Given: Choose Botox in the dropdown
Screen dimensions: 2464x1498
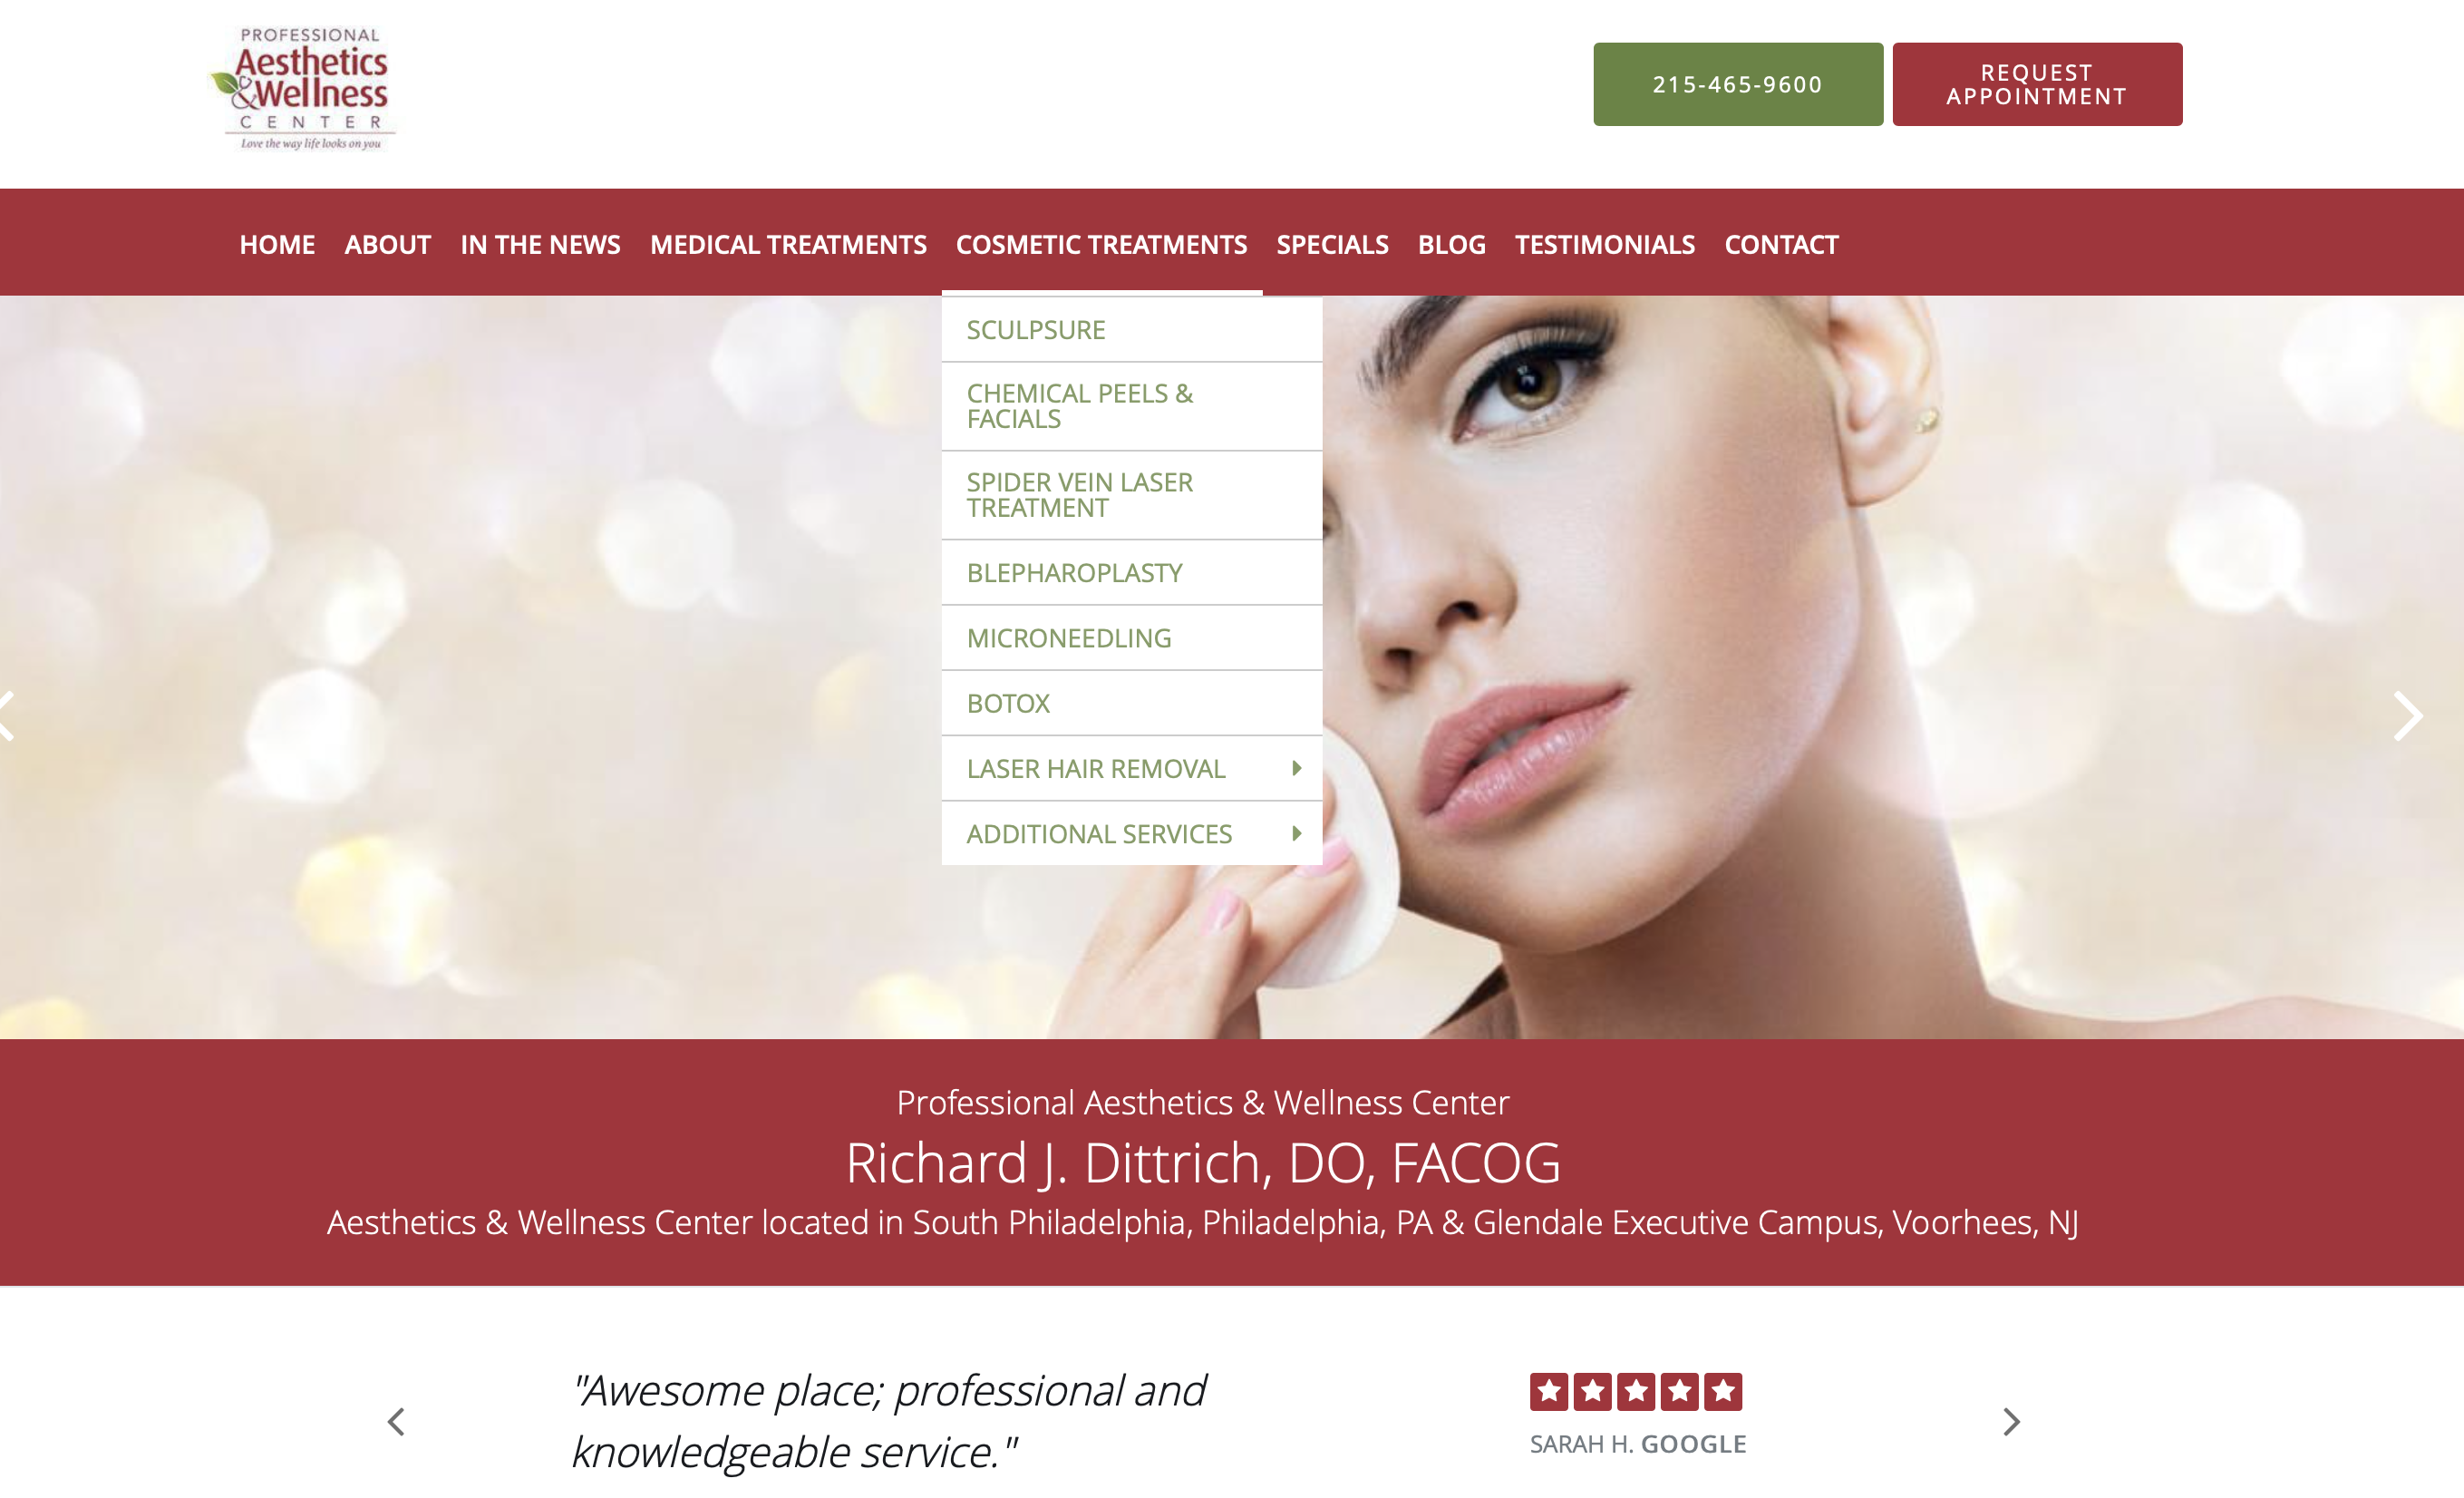Looking at the screenshot, I should (1131, 703).
